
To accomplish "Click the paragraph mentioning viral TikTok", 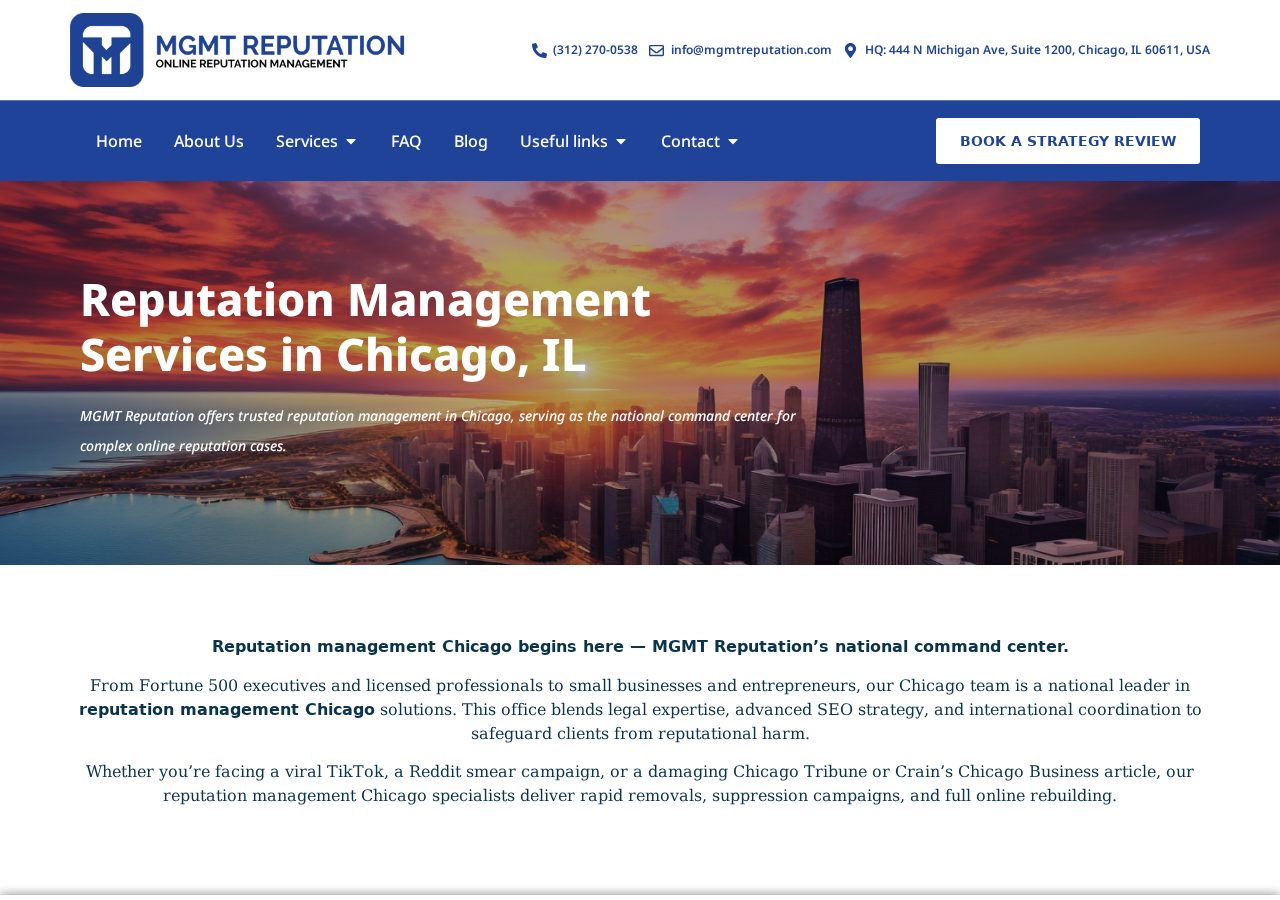I will (640, 784).
